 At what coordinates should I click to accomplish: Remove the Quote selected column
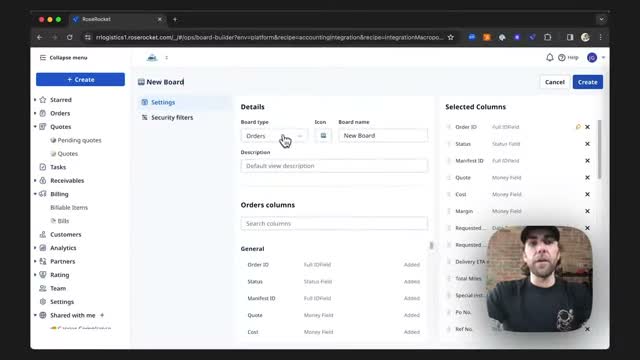587,178
